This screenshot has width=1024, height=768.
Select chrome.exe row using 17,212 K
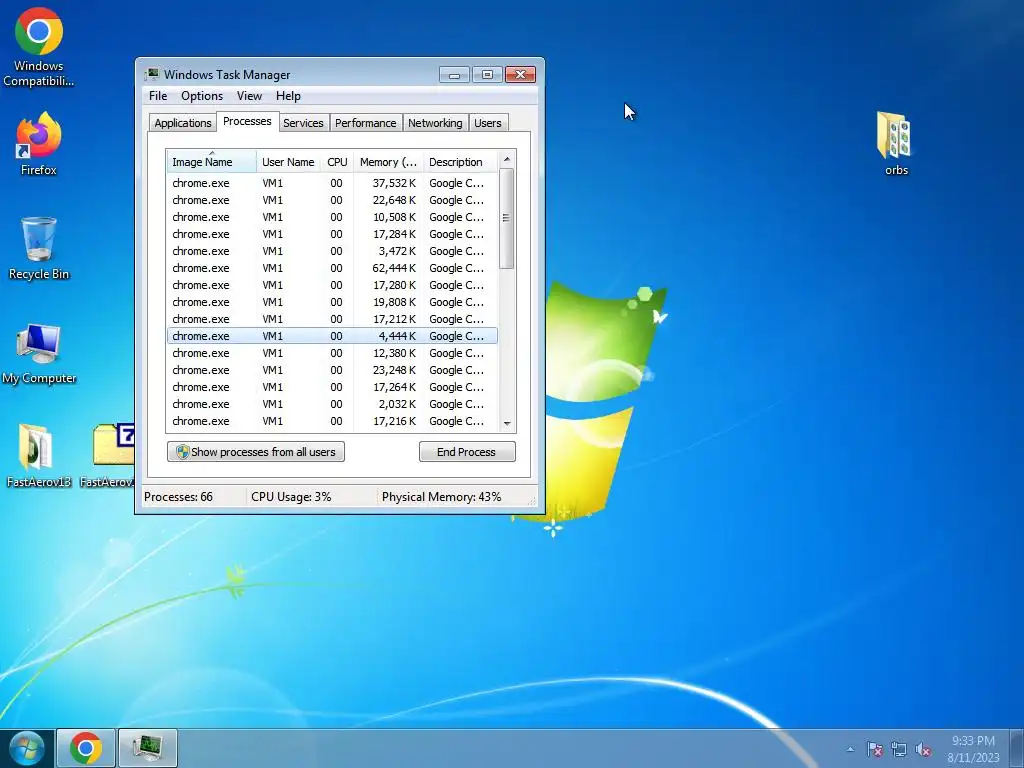(x=332, y=319)
